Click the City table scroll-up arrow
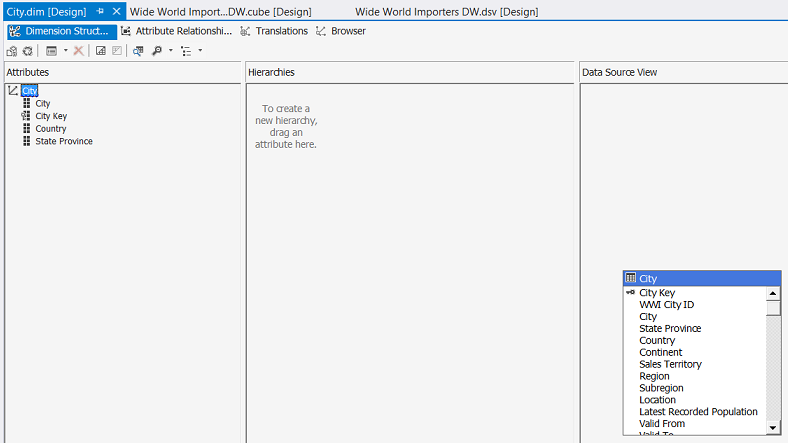Image resolution: width=788 pixels, height=443 pixels. click(773, 293)
